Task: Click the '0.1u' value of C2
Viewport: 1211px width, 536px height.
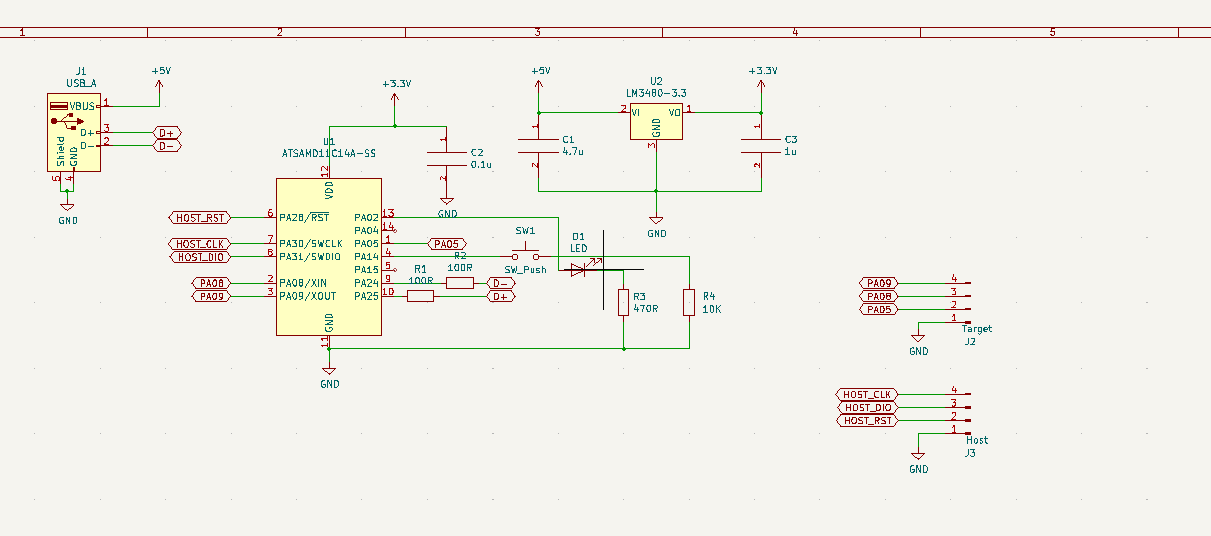Action: [481, 164]
